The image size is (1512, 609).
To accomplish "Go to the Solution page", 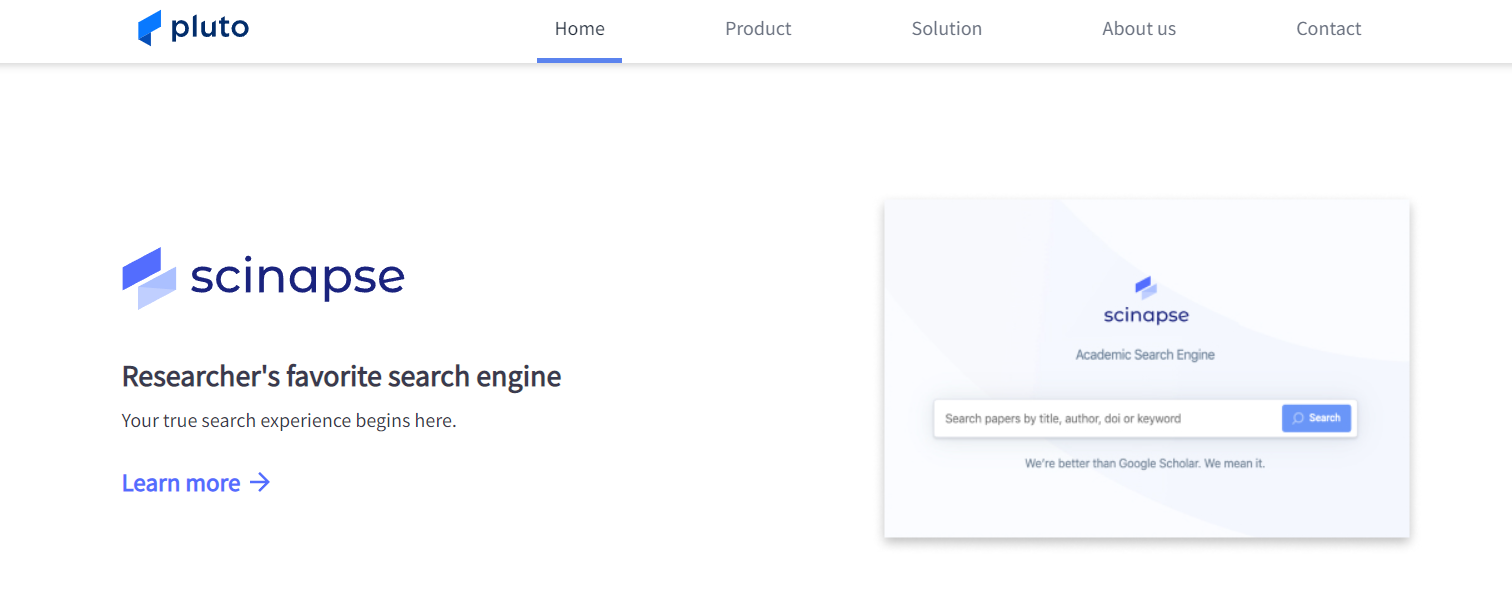I will point(947,29).
